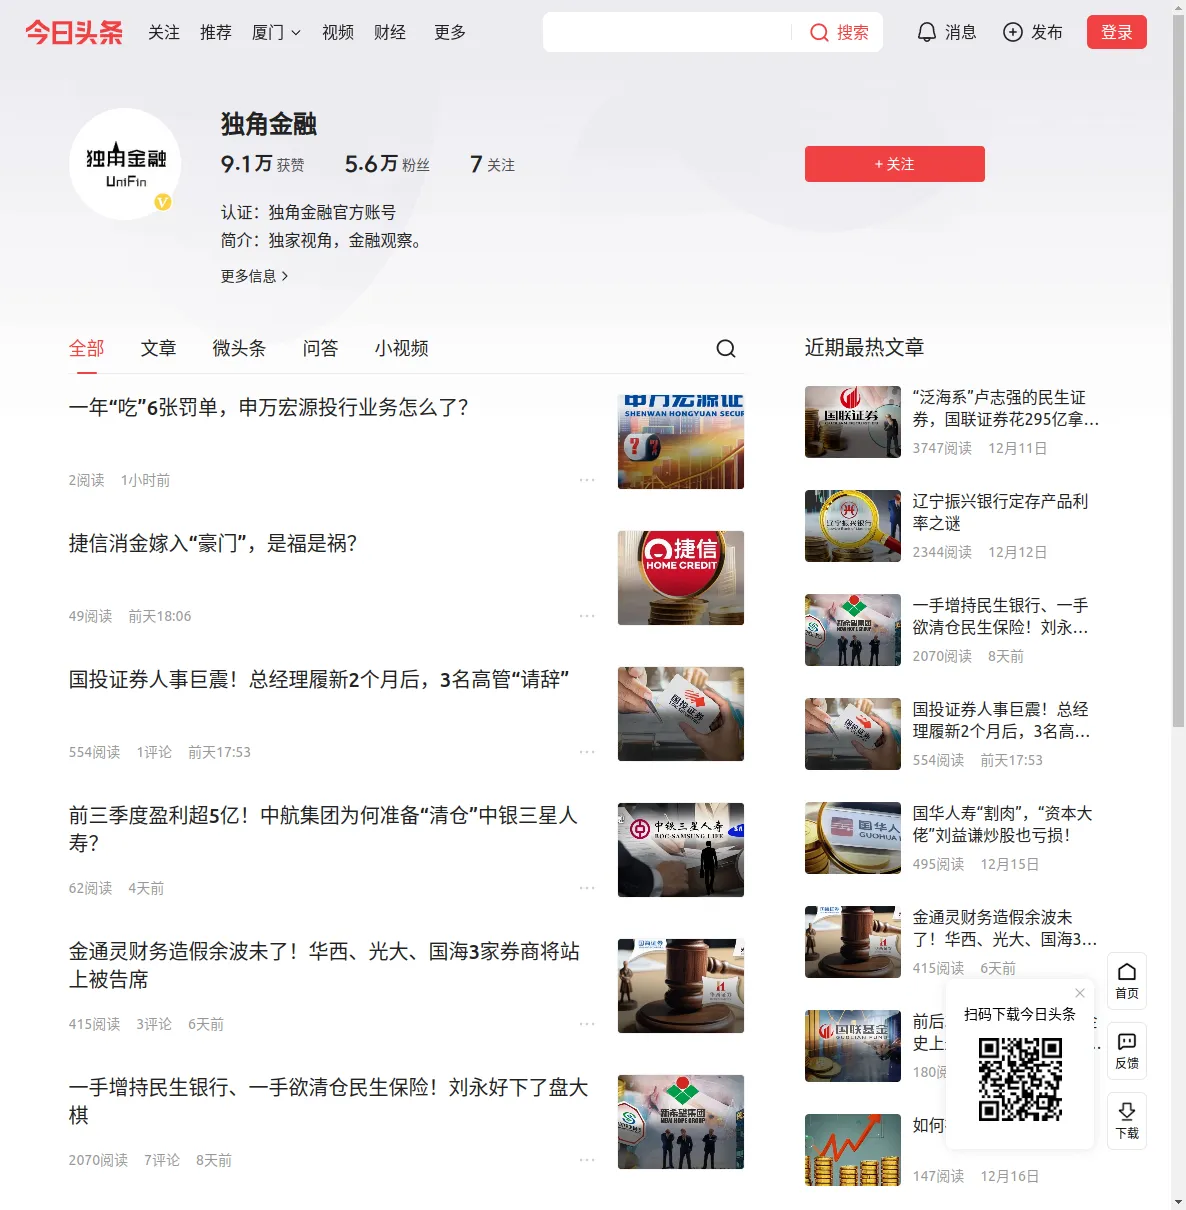Open the 国投证券人事巨震 article title in the feed

click(x=319, y=680)
